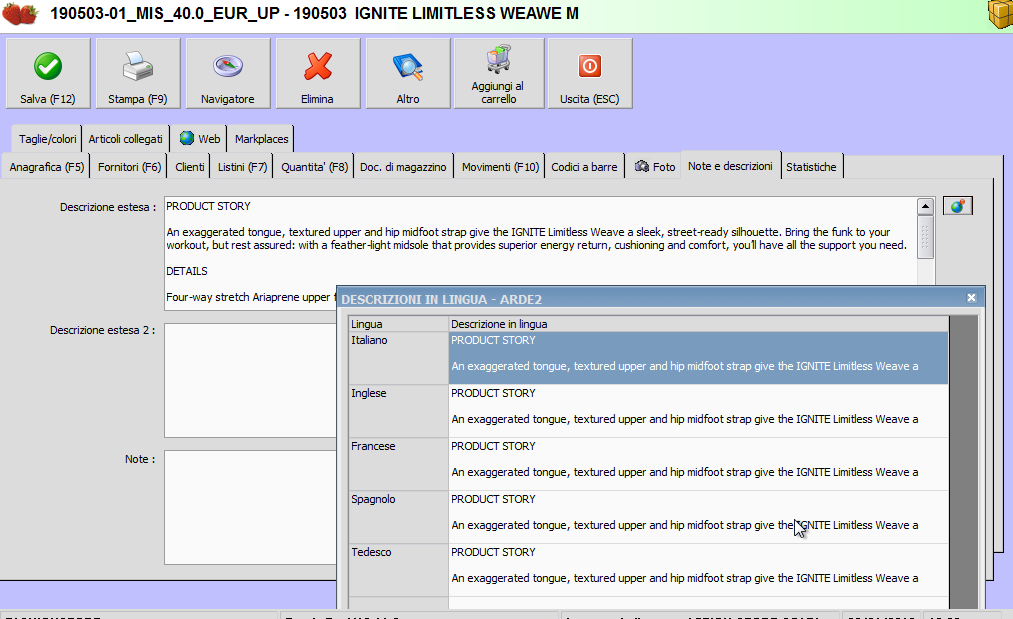Print using the Stampa (F9) button

point(138,73)
